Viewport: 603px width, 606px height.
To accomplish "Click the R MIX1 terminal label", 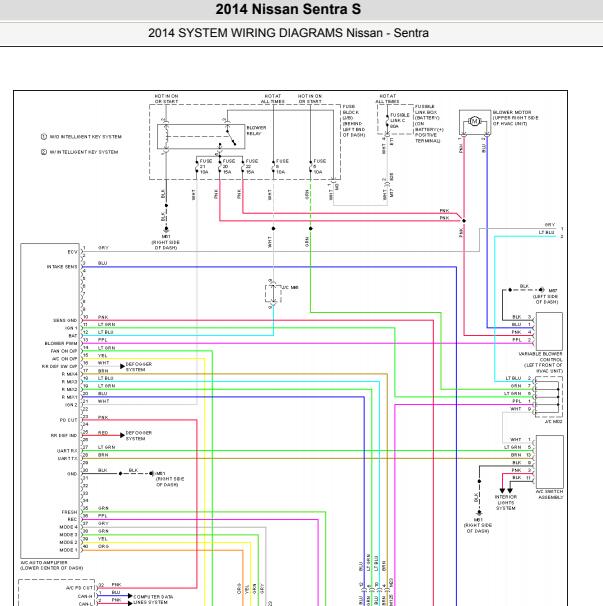I will click(x=70, y=397).
